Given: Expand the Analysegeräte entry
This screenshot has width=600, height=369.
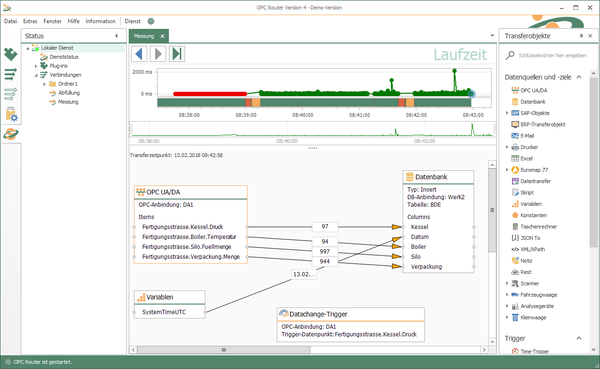Looking at the screenshot, I should (x=507, y=306).
